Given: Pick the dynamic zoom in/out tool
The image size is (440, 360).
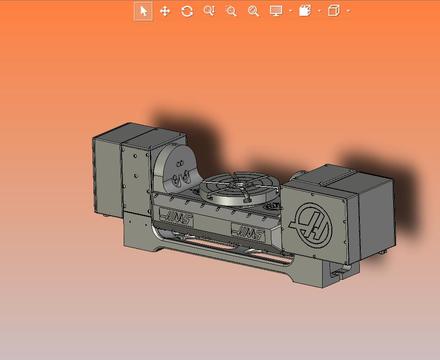Looking at the screenshot, I should pyautogui.click(x=209, y=11).
